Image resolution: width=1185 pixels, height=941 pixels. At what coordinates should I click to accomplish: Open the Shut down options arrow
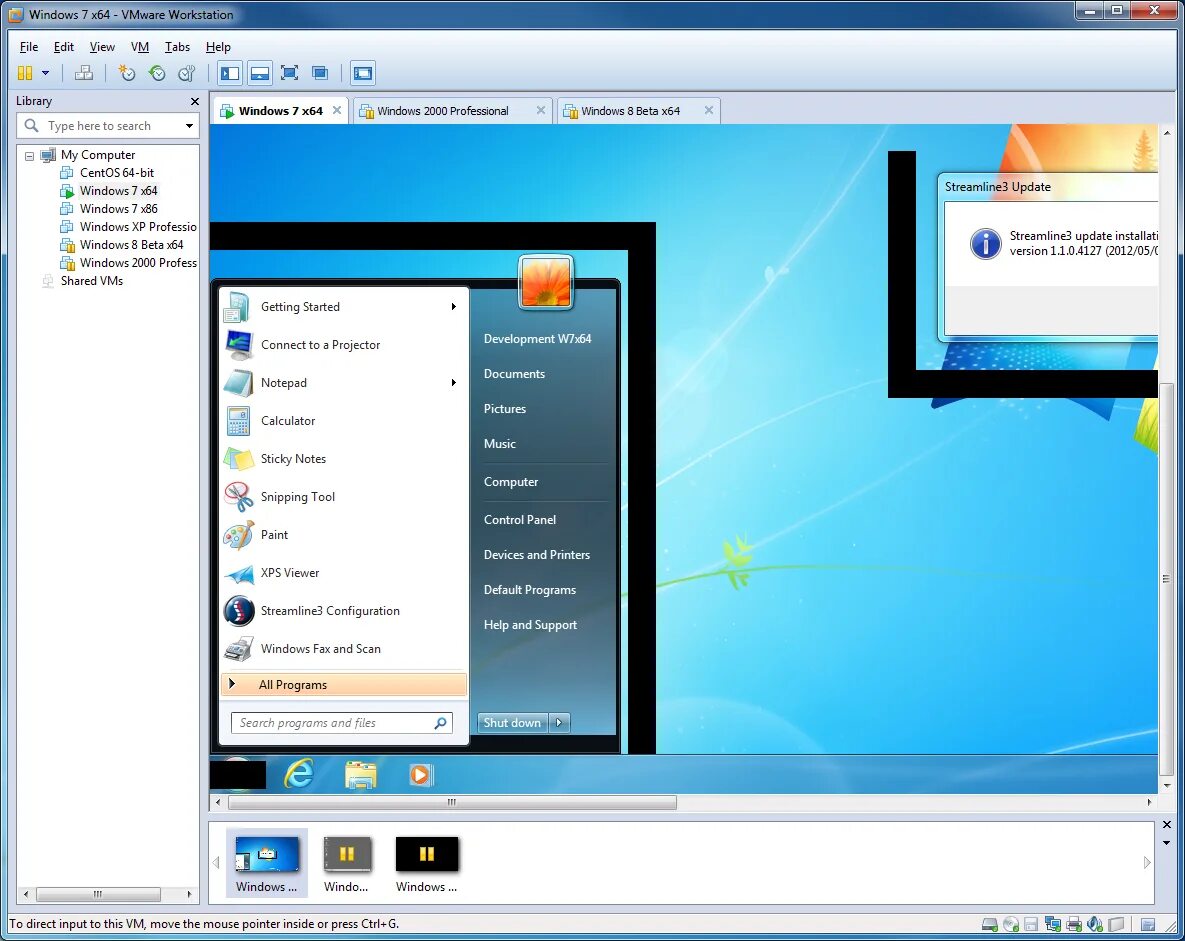coord(559,723)
